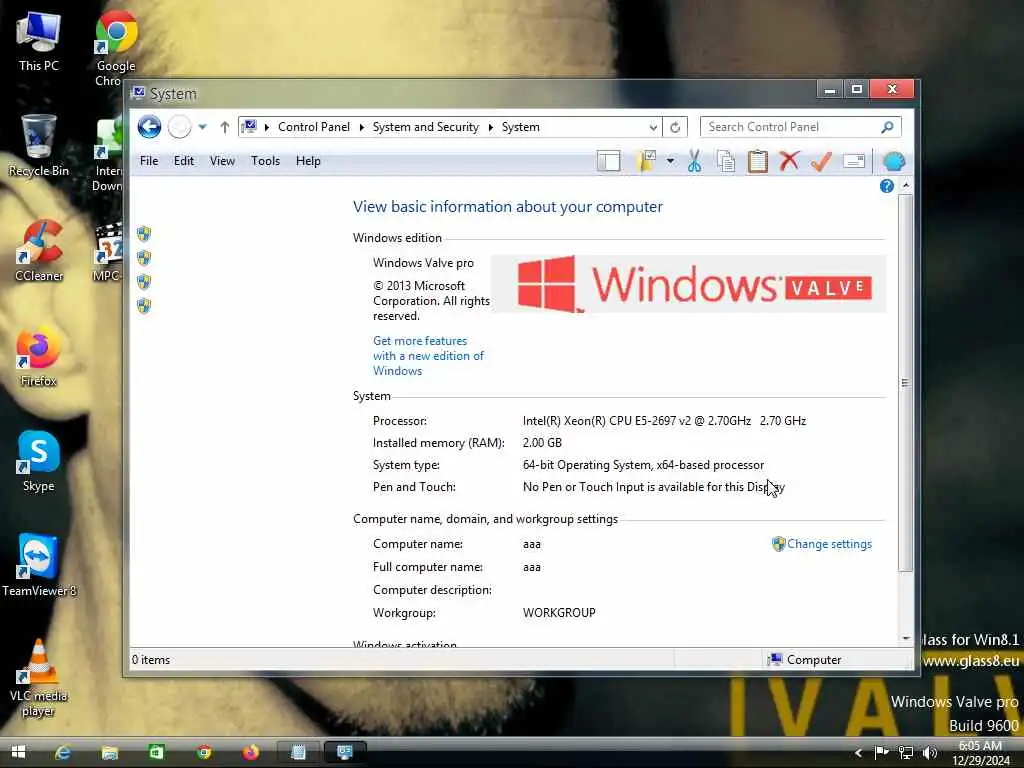Click the scrollbar up arrow
The height and width of the screenshot is (768, 1024).
click(x=906, y=185)
